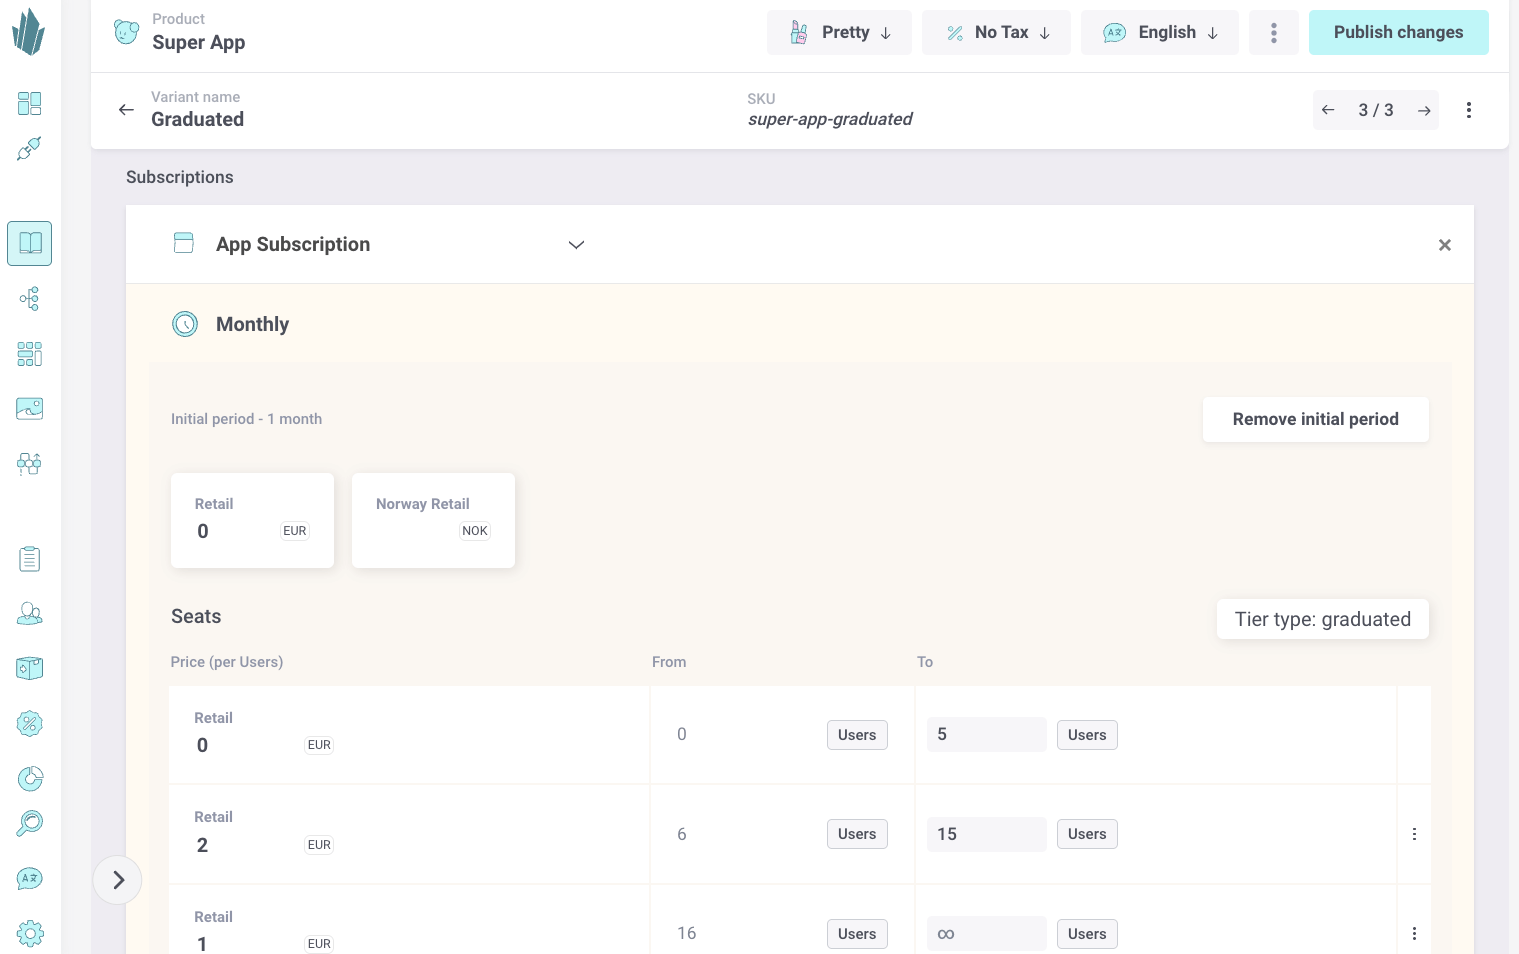Go back using the arrow beside Variant name
Image resolution: width=1519 pixels, height=954 pixels.
pyautogui.click(x=126, y=109)
